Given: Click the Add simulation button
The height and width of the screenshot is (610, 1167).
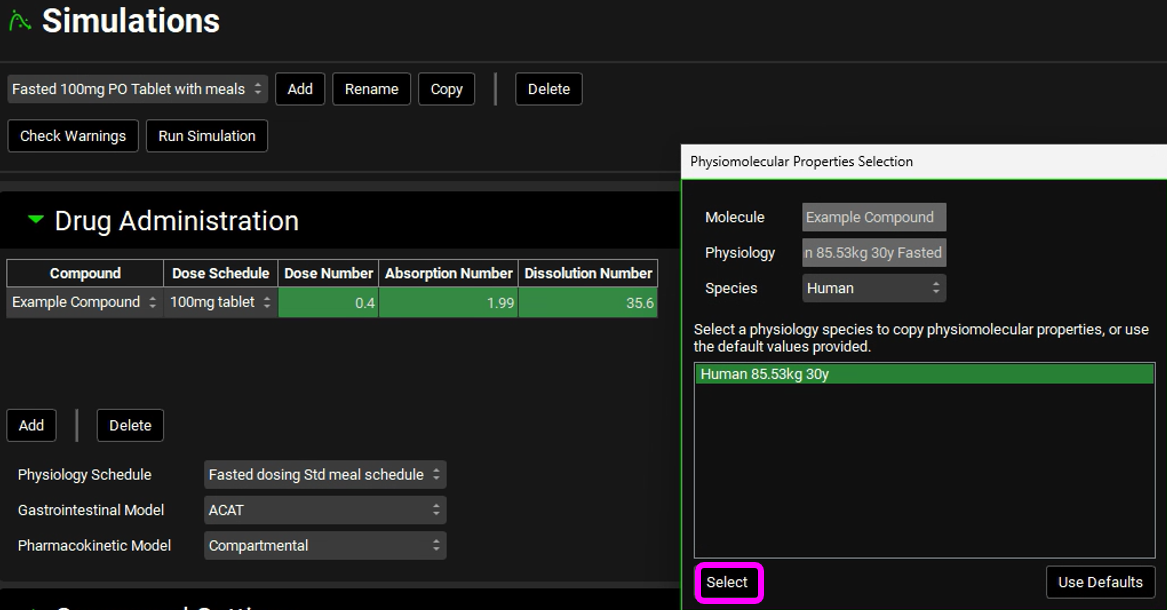Looking at the screenshot, I should (300, 89).
